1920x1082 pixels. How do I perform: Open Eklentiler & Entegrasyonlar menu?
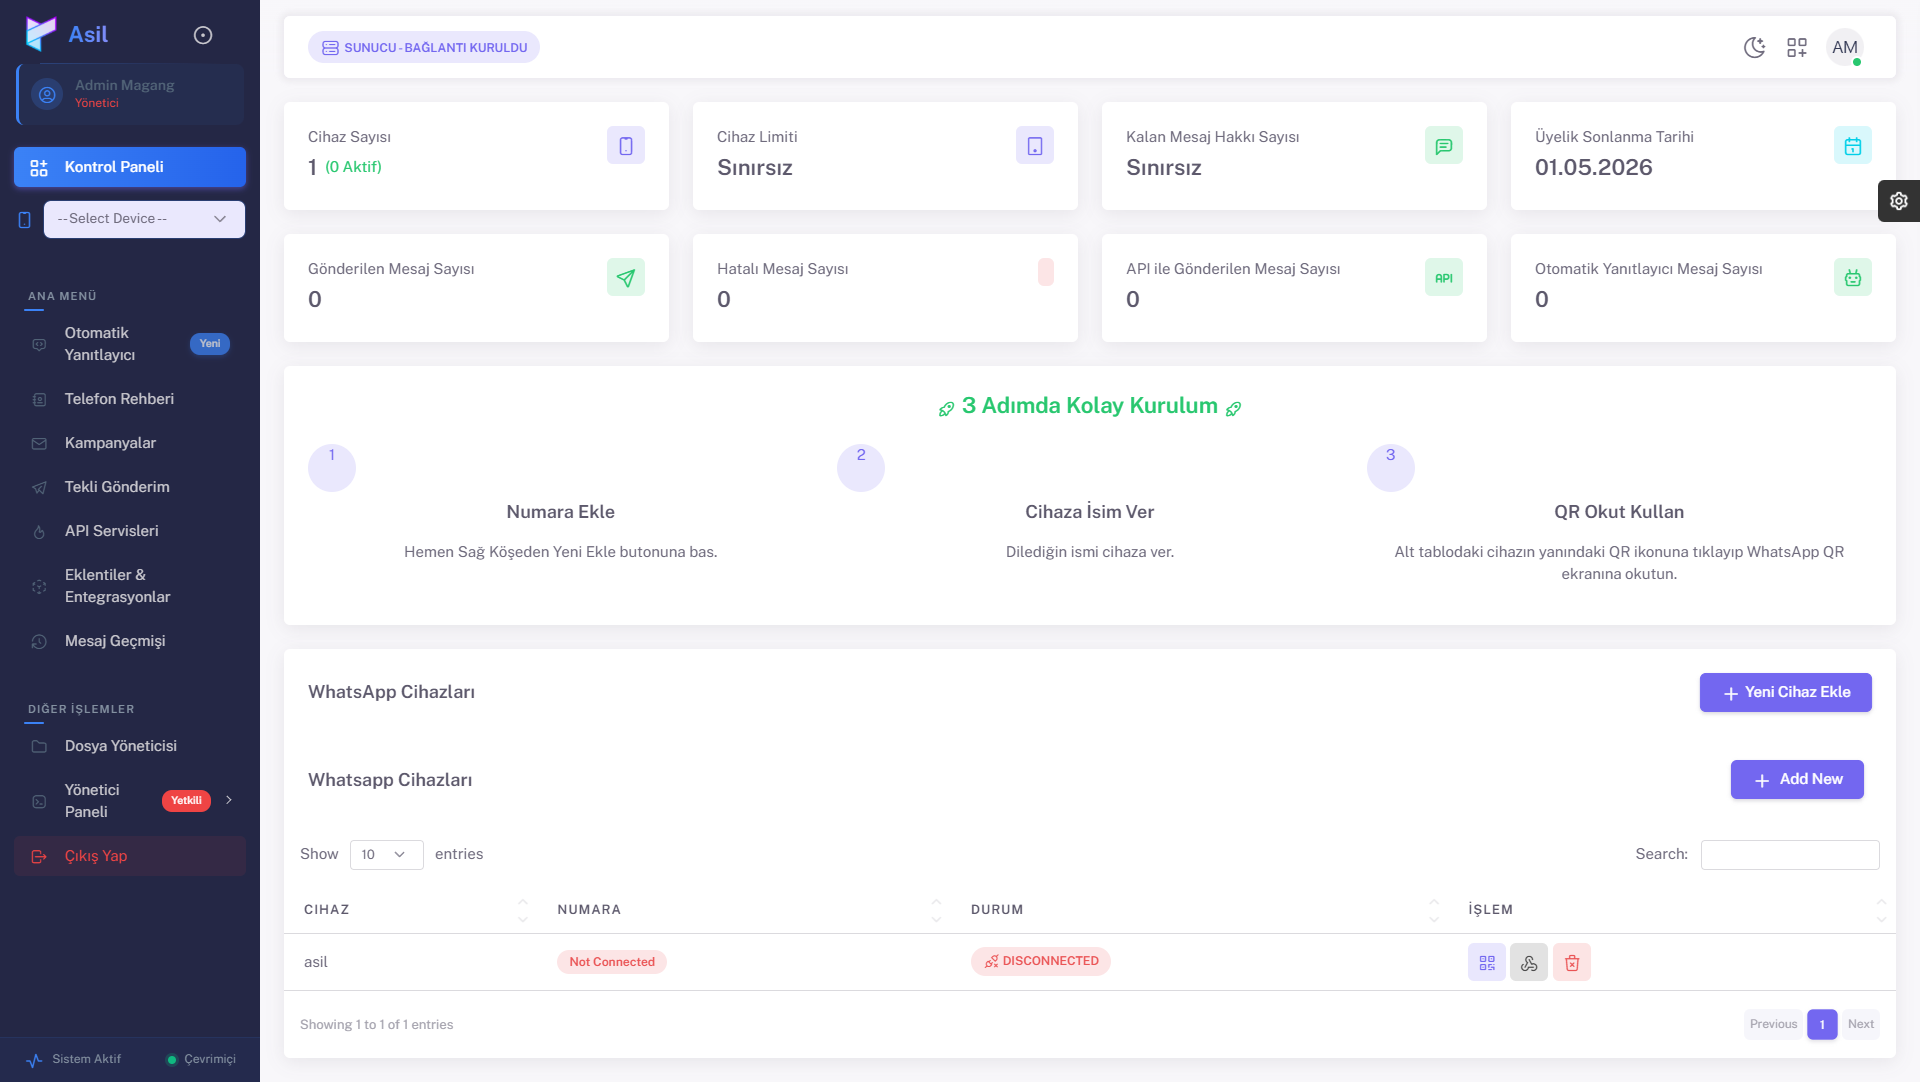pos(130,586)
